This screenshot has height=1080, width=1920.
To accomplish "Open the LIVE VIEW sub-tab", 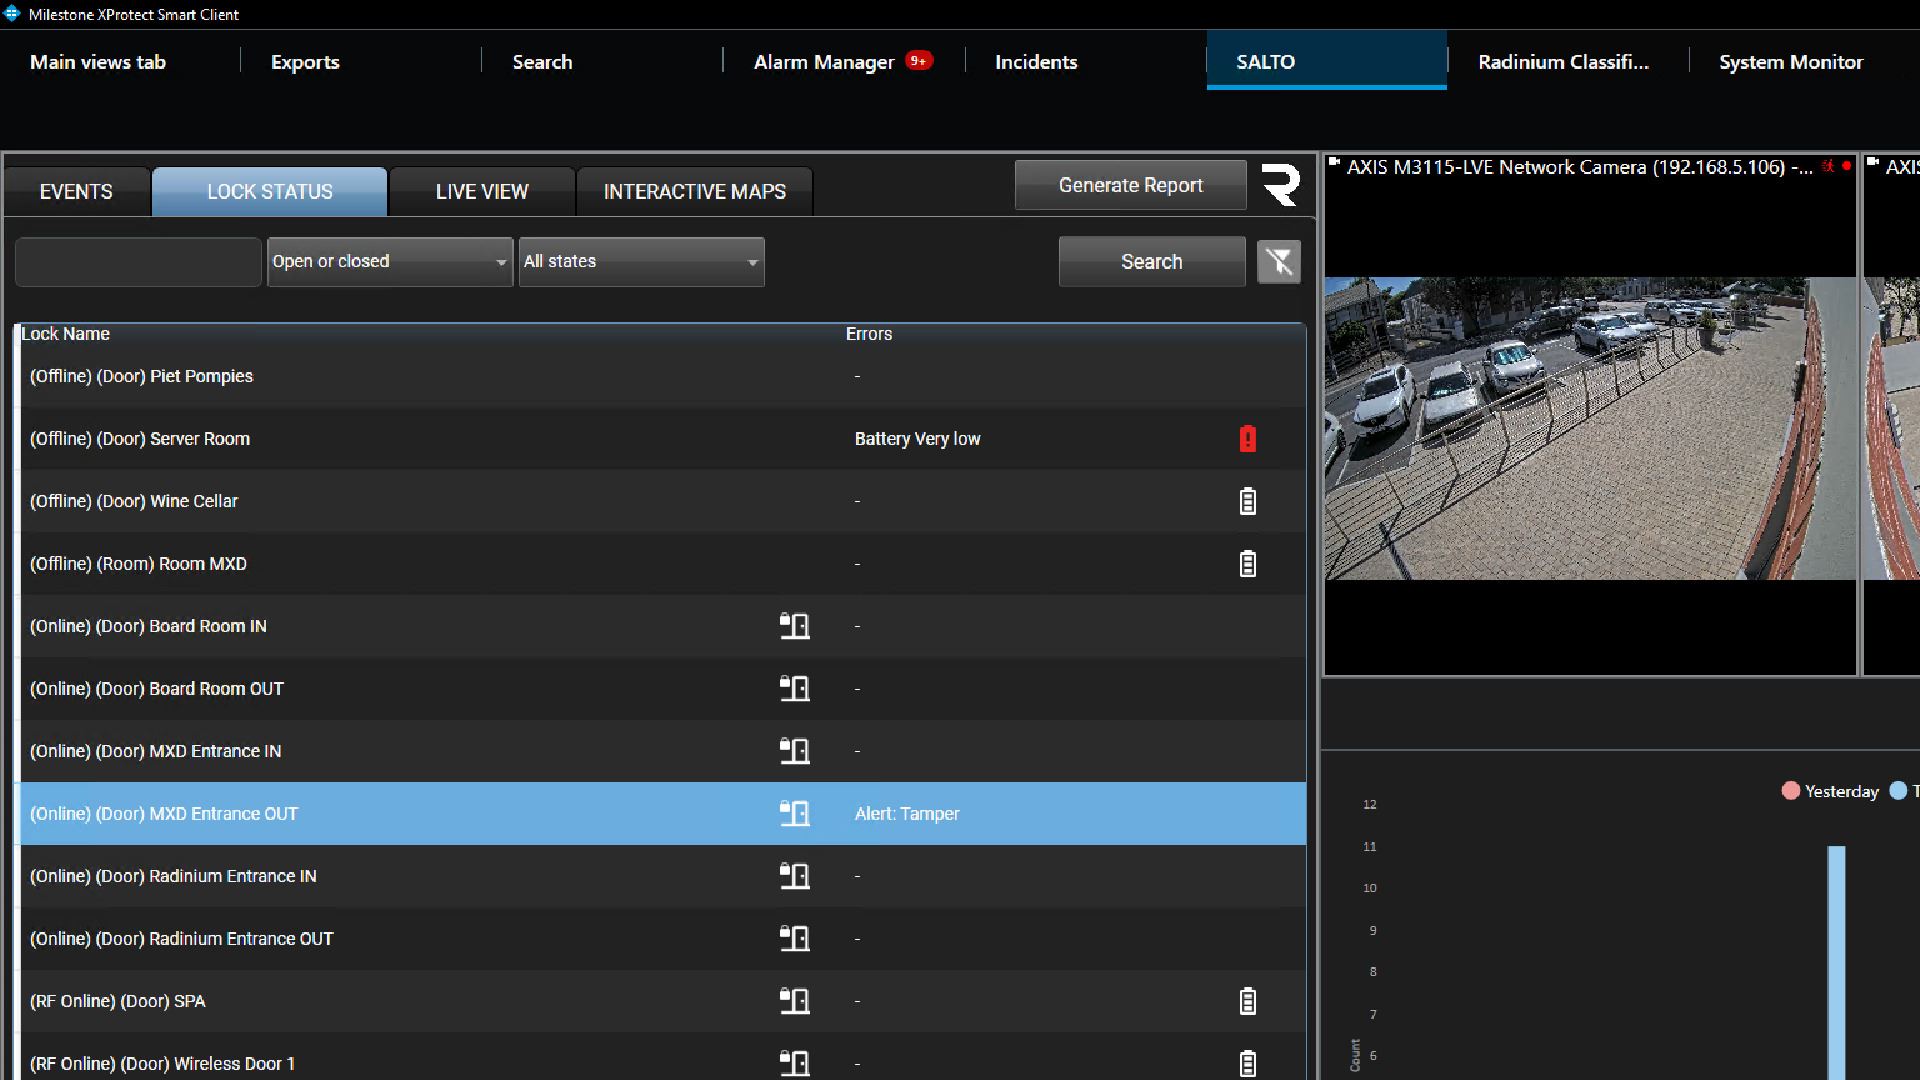I will [482, 192].
